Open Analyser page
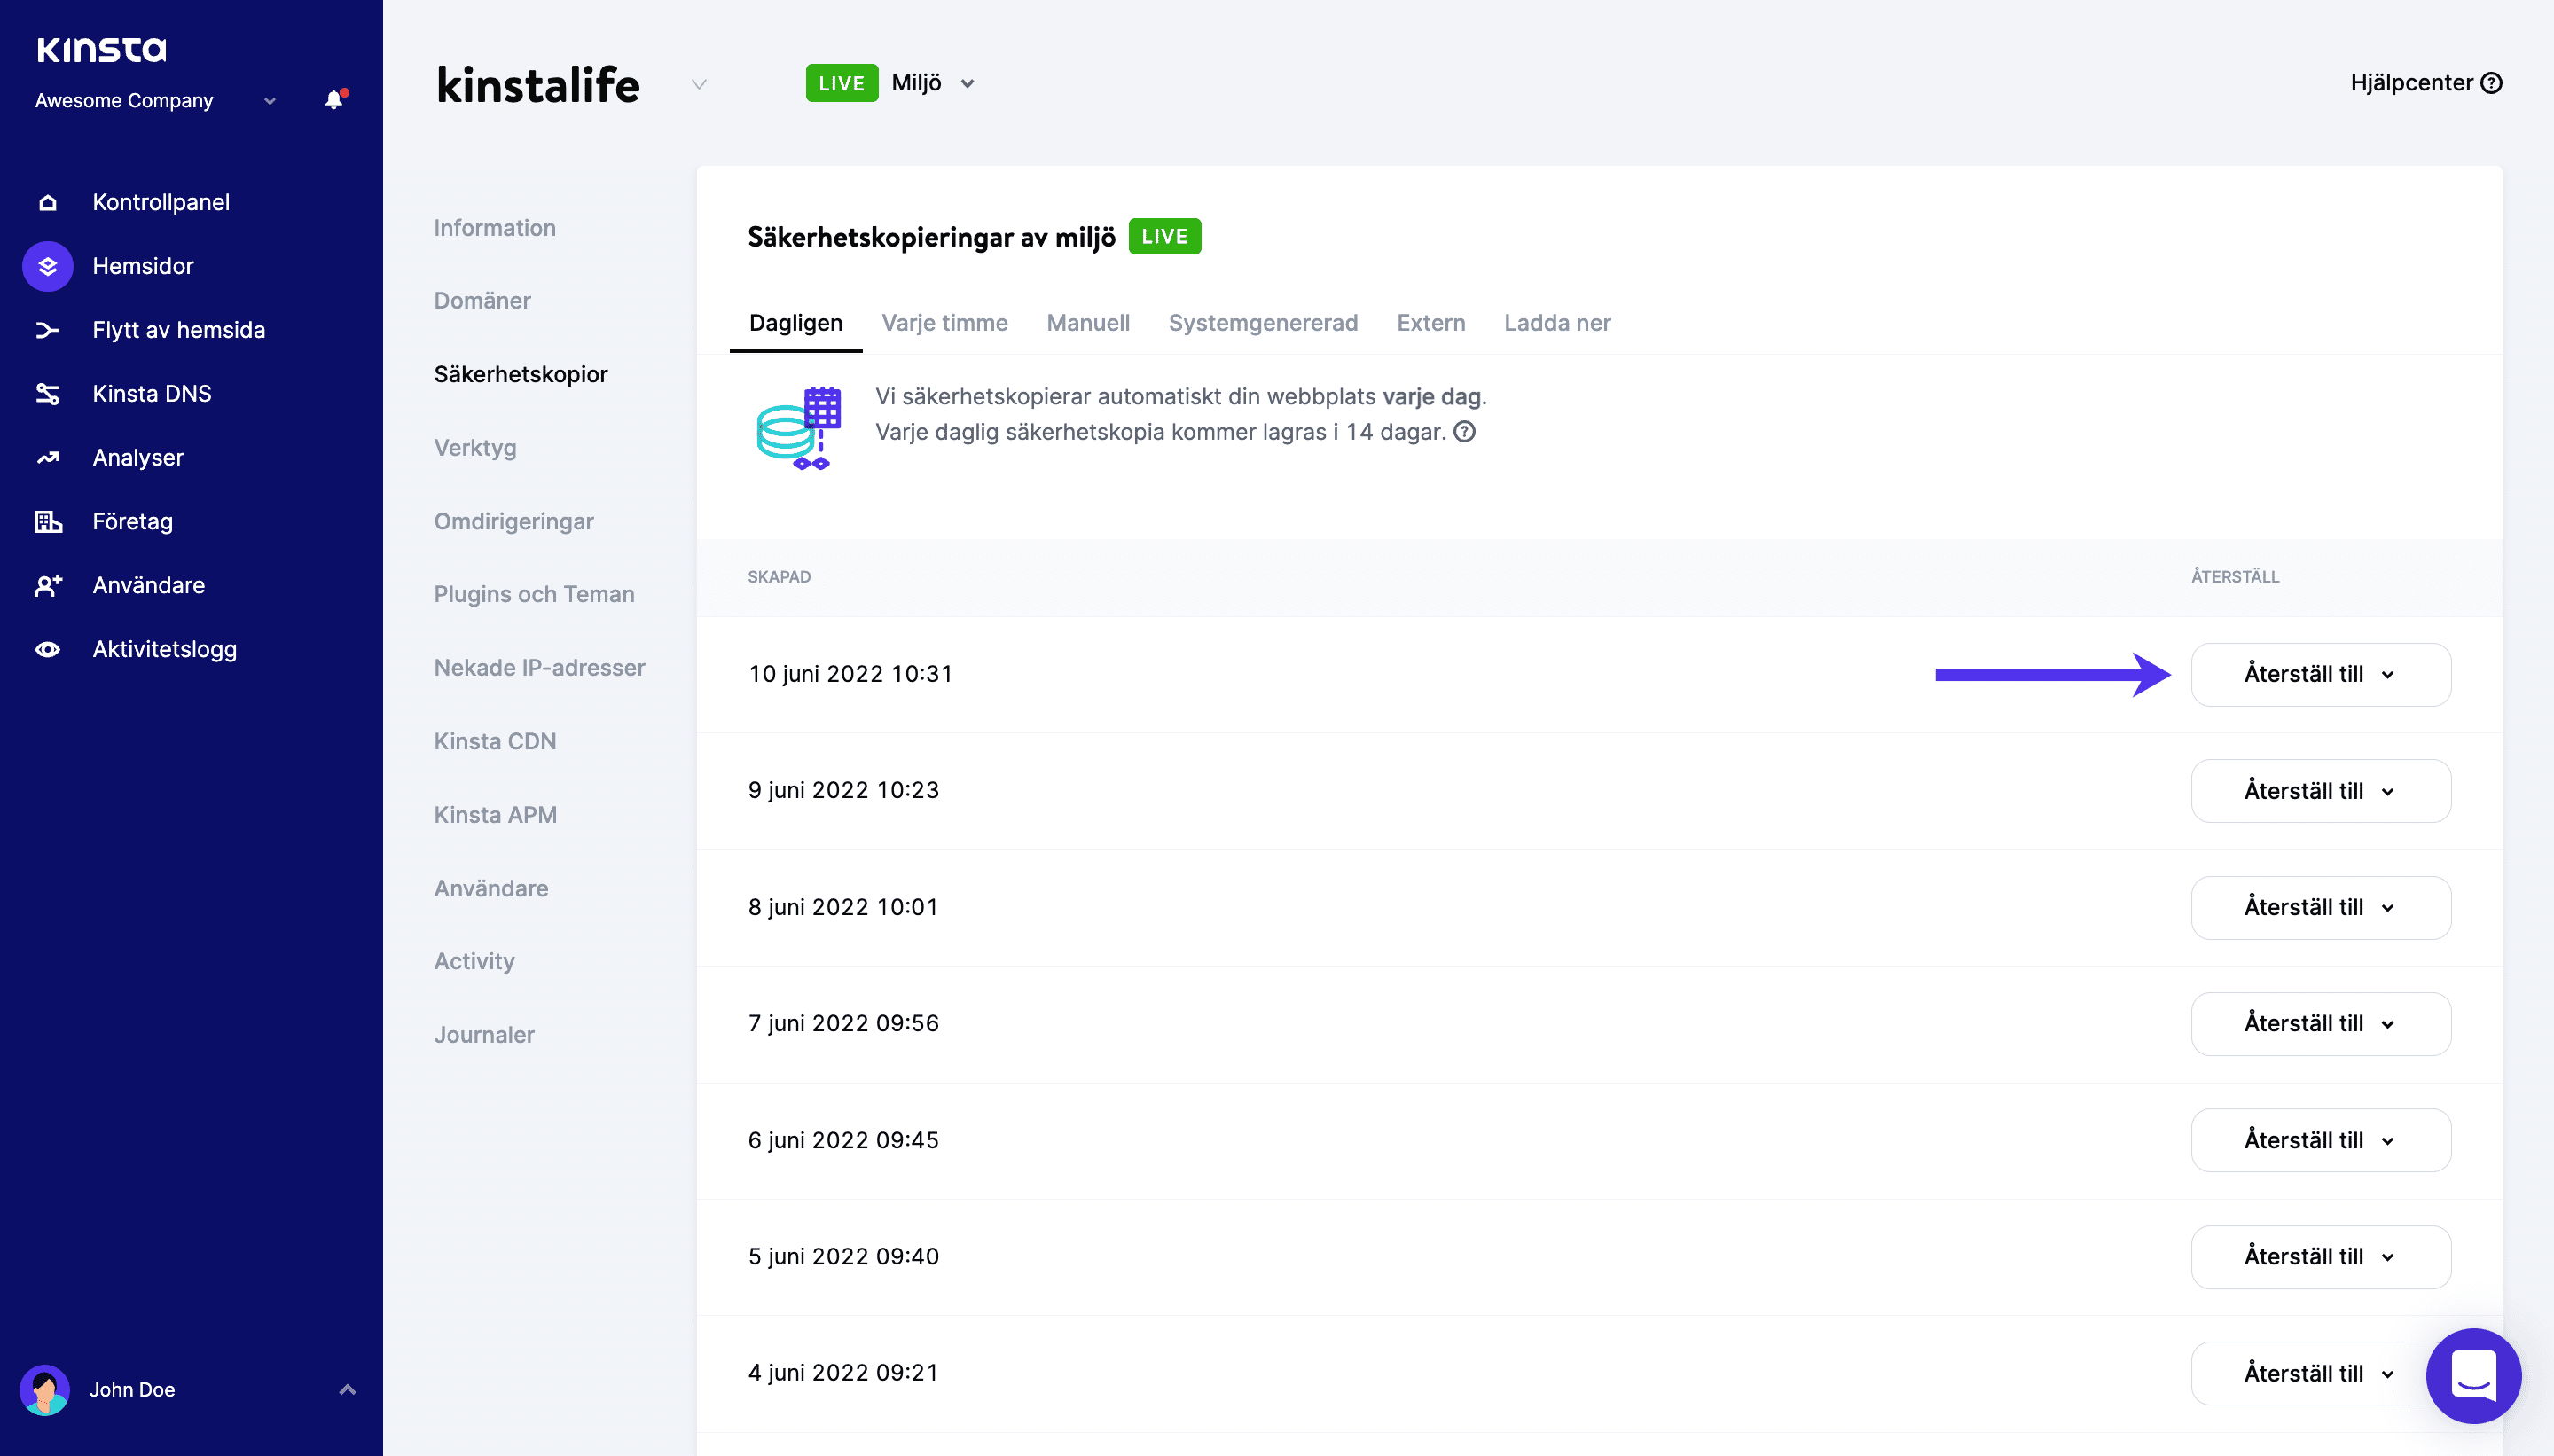Image resolution: width=2554 pixels, height=1456 pixels. [138, 458]
